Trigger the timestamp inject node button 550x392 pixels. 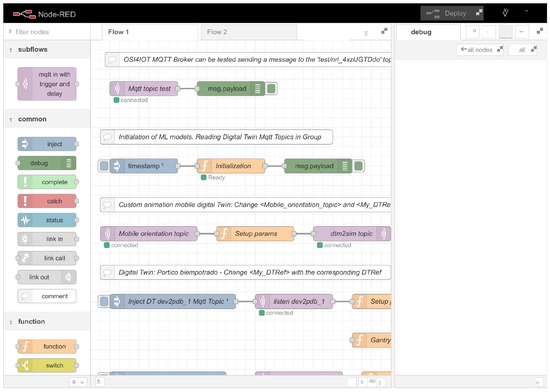(104, 166)
